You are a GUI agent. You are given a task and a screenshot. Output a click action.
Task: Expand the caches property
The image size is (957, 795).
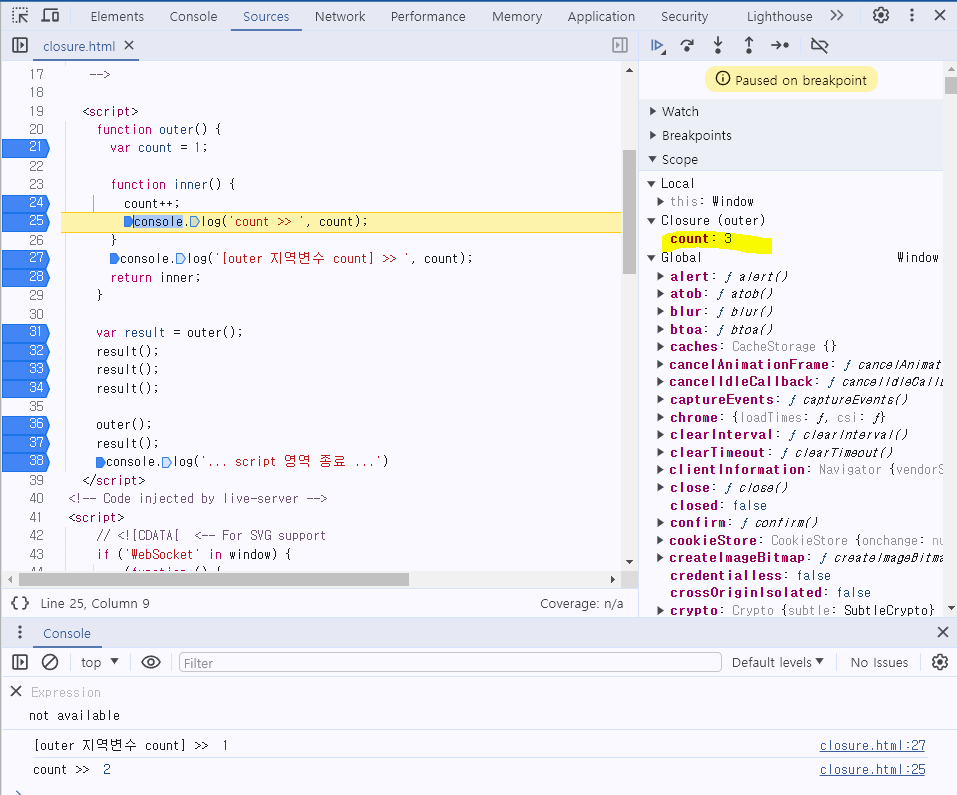660,347
